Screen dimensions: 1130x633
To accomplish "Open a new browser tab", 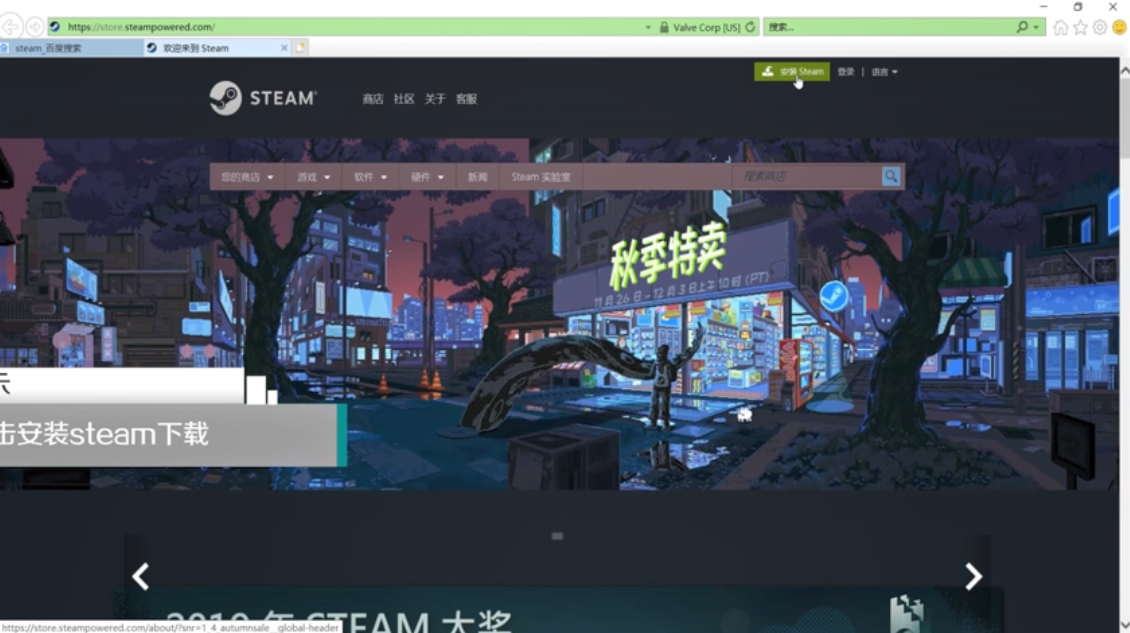I will pyautogui.click(x=301, y=48).
